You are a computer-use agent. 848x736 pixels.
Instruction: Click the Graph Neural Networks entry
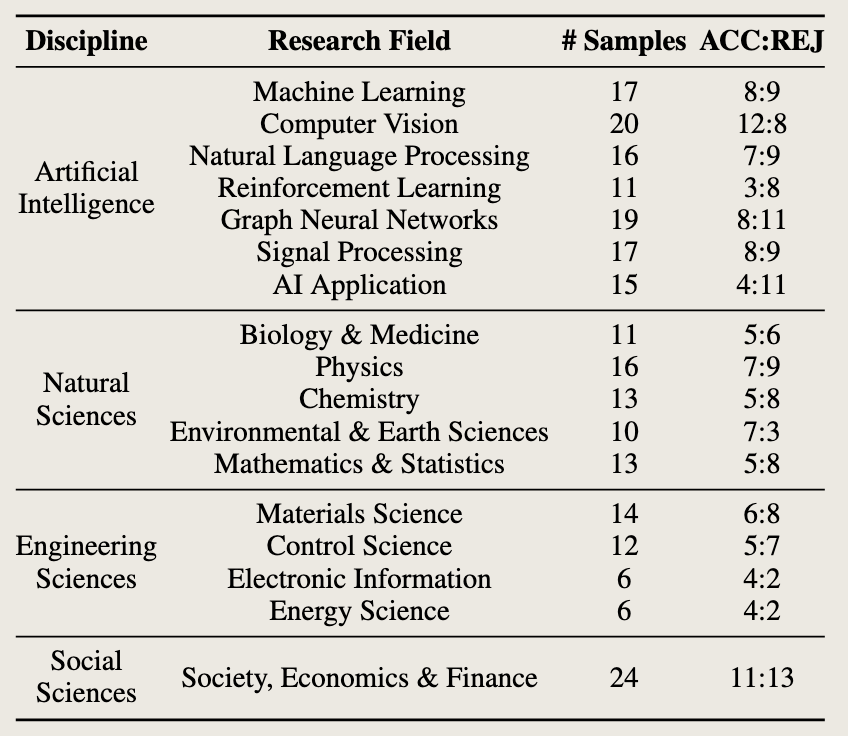pyautogui.click(x=359, y=220)
